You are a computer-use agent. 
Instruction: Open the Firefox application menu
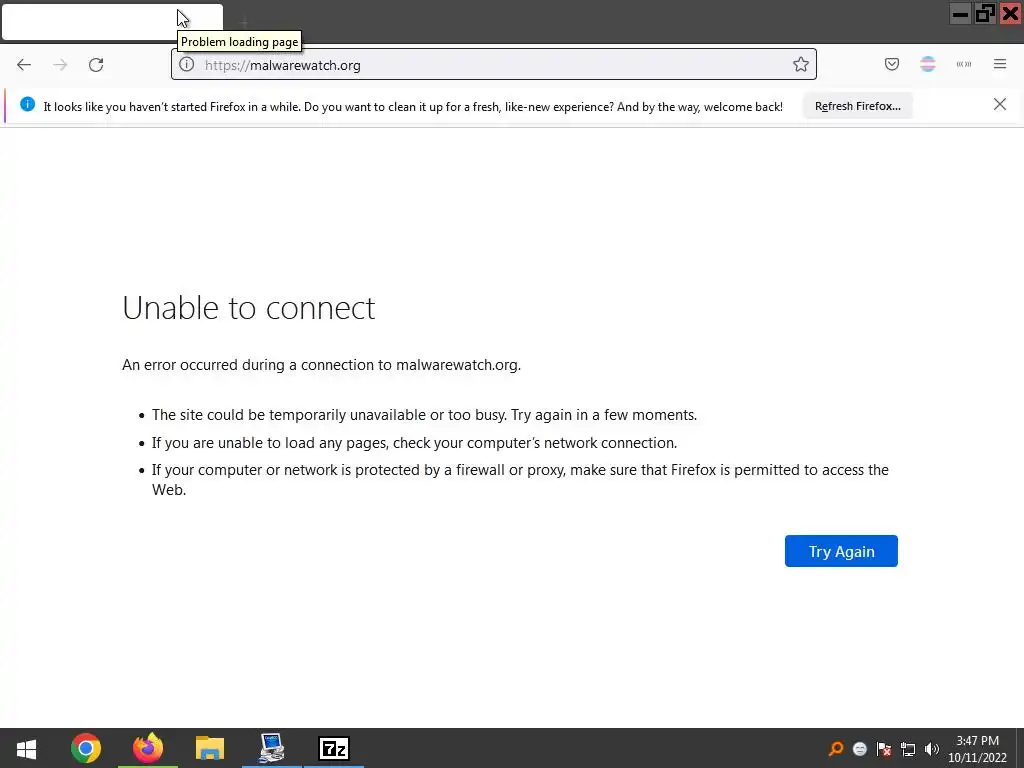click(x=1000, y=64)
